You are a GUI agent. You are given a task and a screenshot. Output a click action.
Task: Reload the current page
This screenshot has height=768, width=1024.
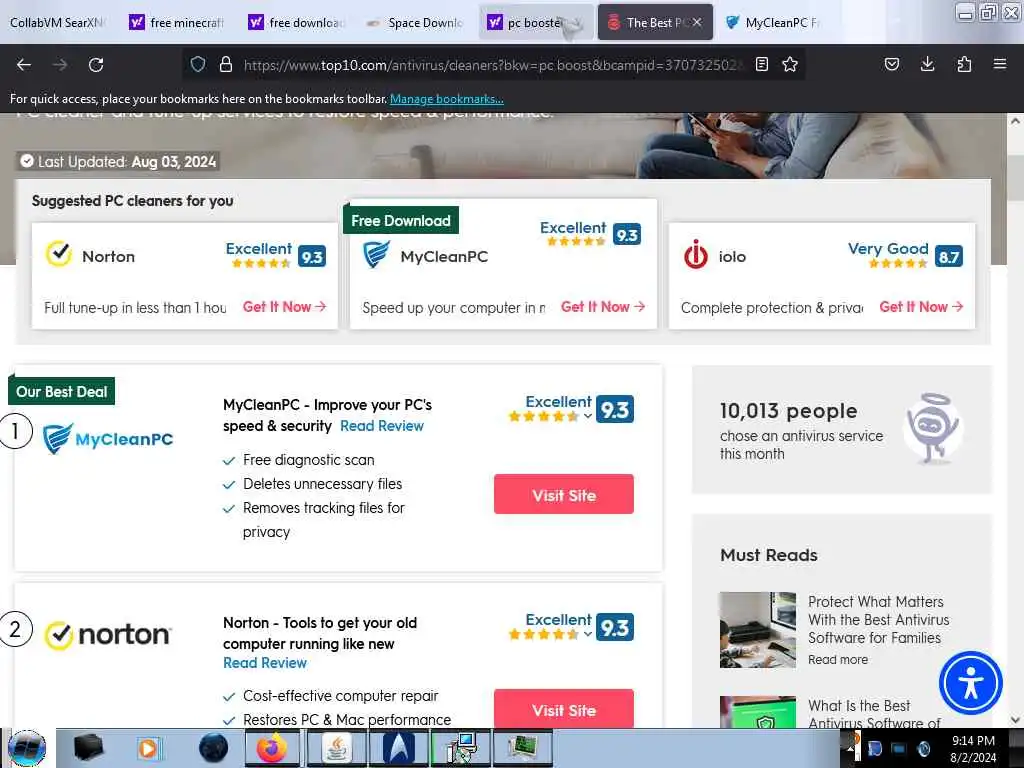(96, 65)
